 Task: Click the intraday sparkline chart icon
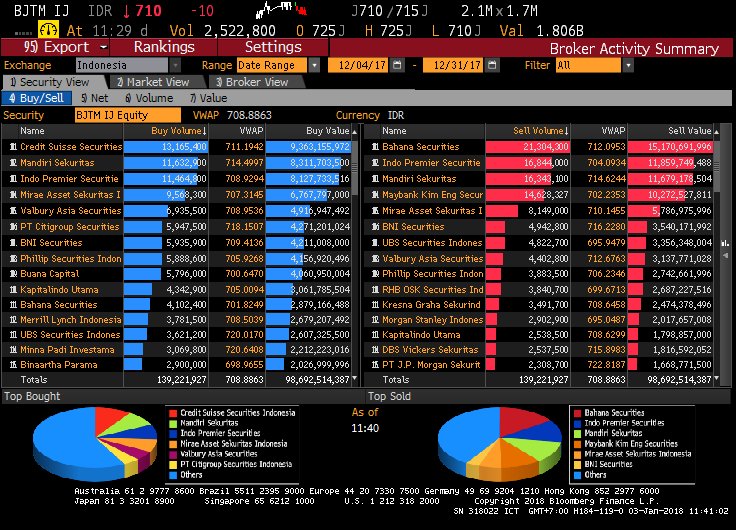278,12
